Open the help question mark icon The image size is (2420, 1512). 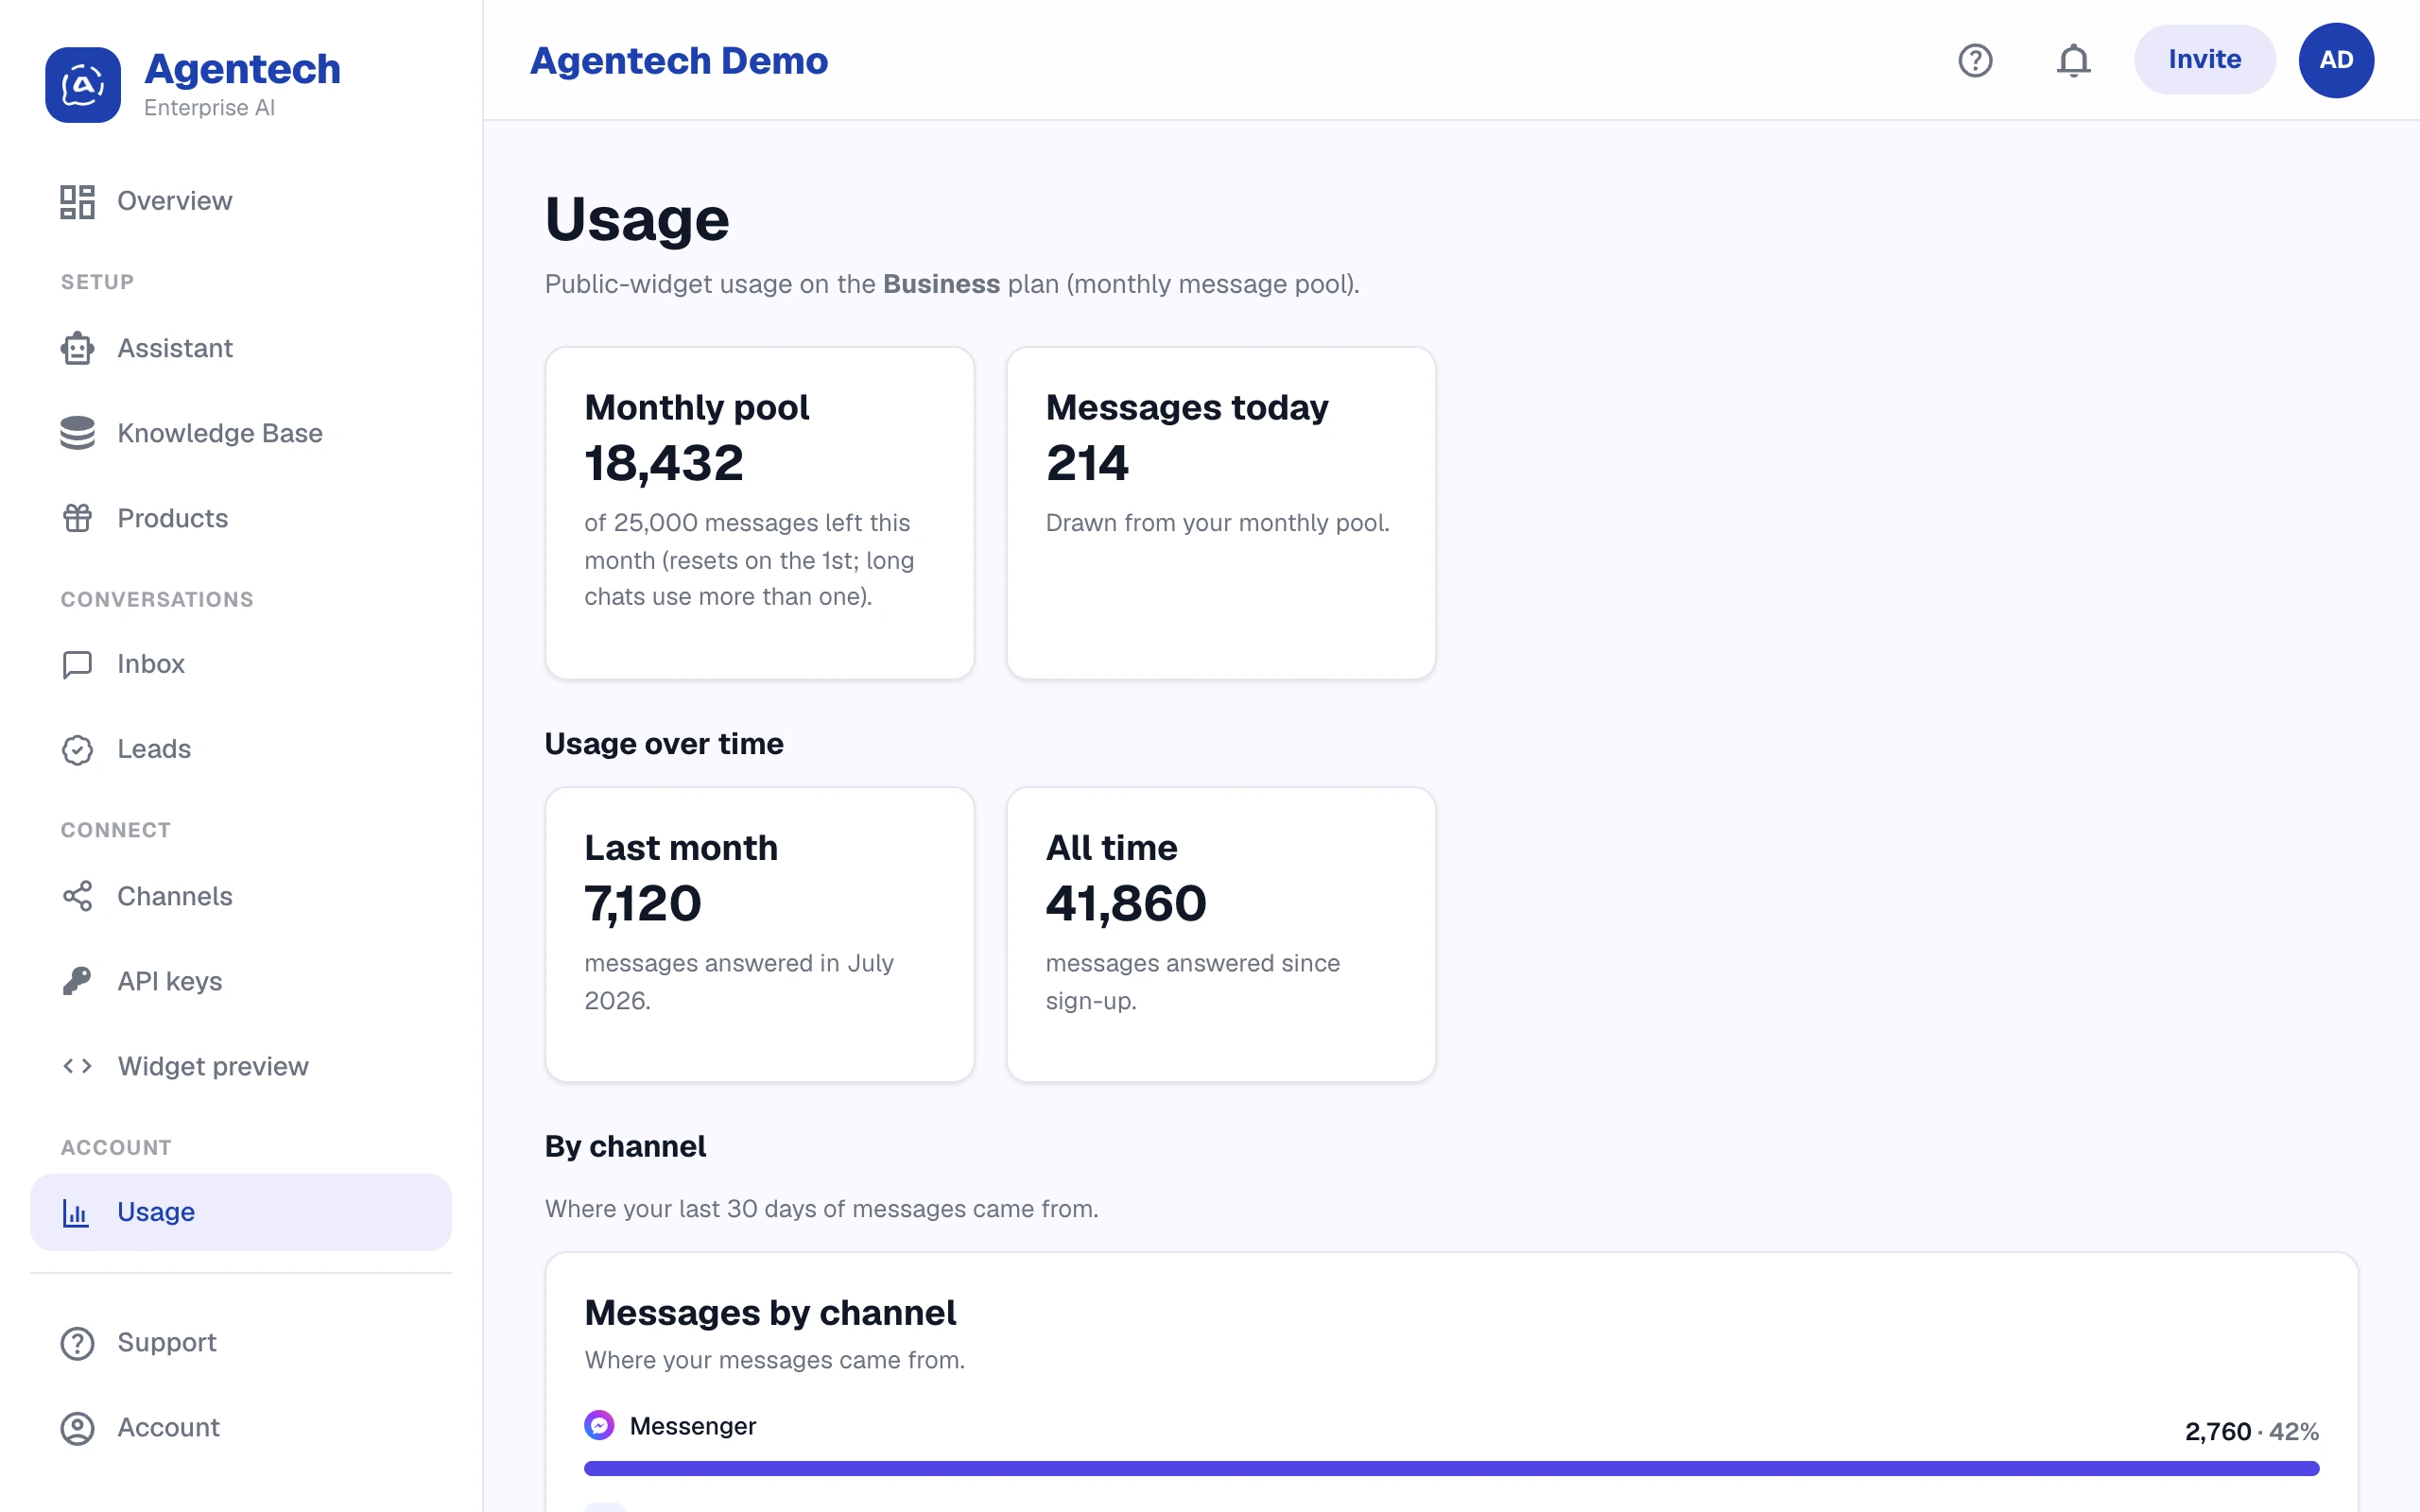(x=1975, y=60)
